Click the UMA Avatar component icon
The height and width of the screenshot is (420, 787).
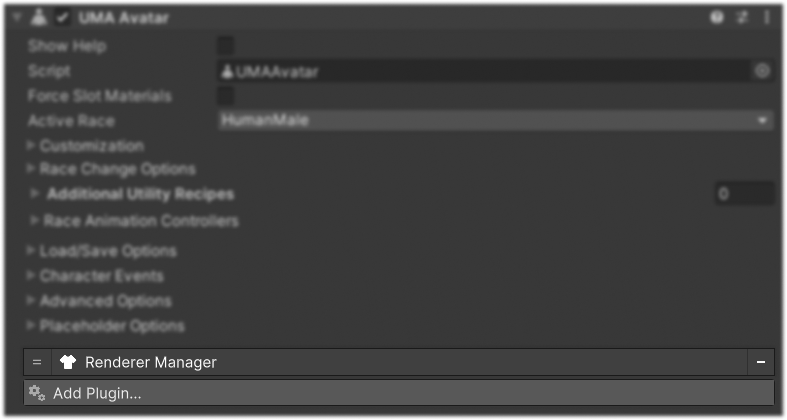click(x=39, y=18)
